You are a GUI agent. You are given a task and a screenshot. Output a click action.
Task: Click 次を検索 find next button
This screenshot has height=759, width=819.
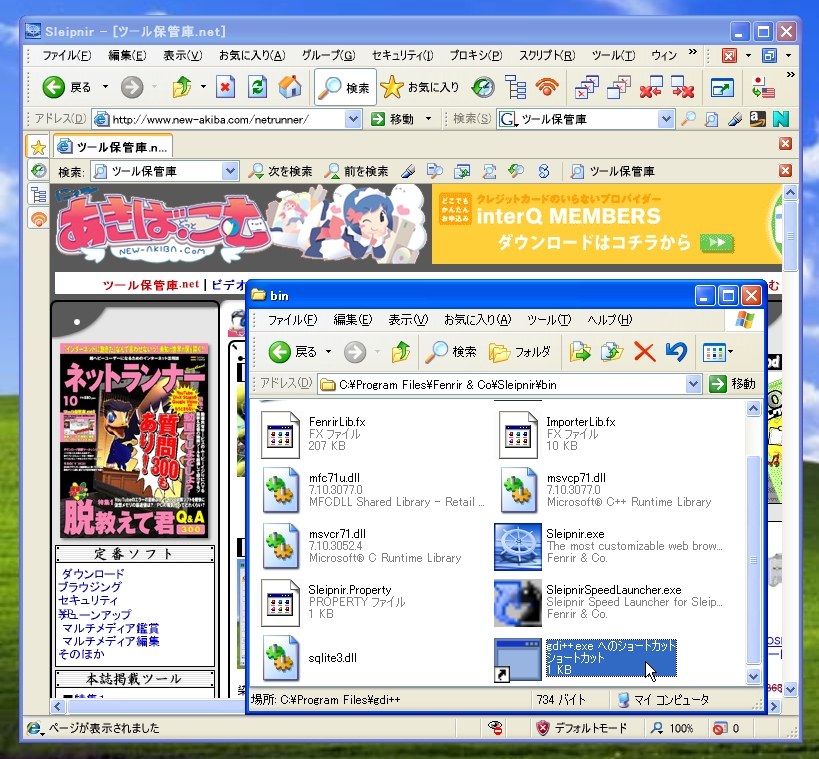280,171
